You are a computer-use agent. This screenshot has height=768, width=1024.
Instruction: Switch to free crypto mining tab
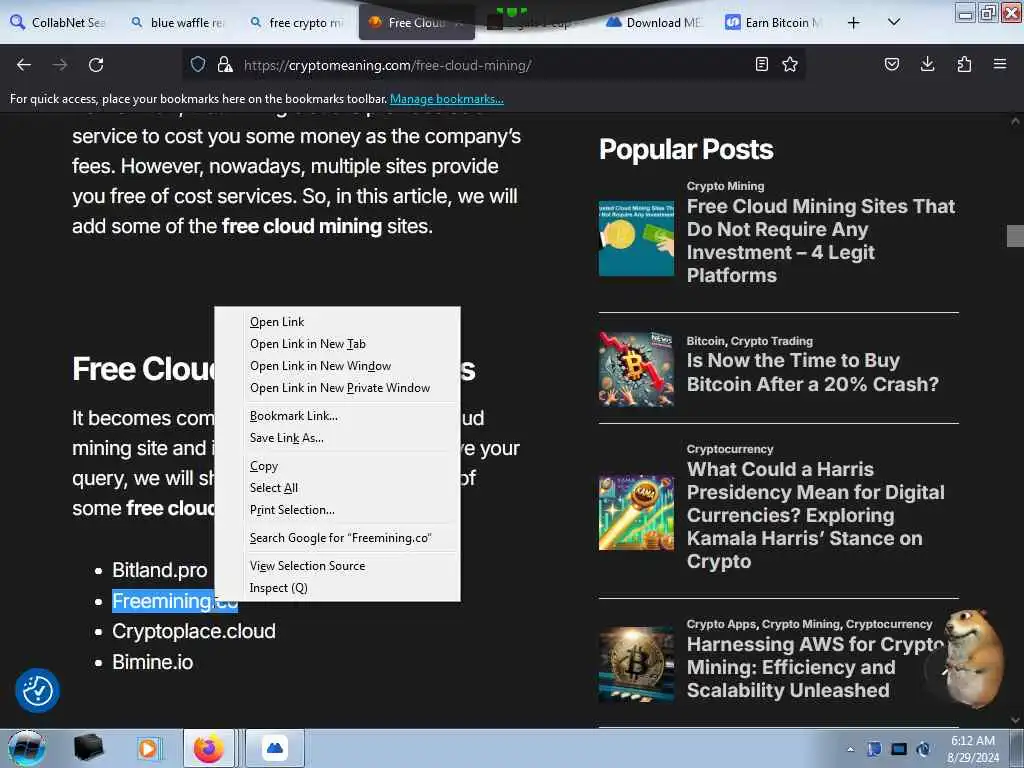coord(297,23)
